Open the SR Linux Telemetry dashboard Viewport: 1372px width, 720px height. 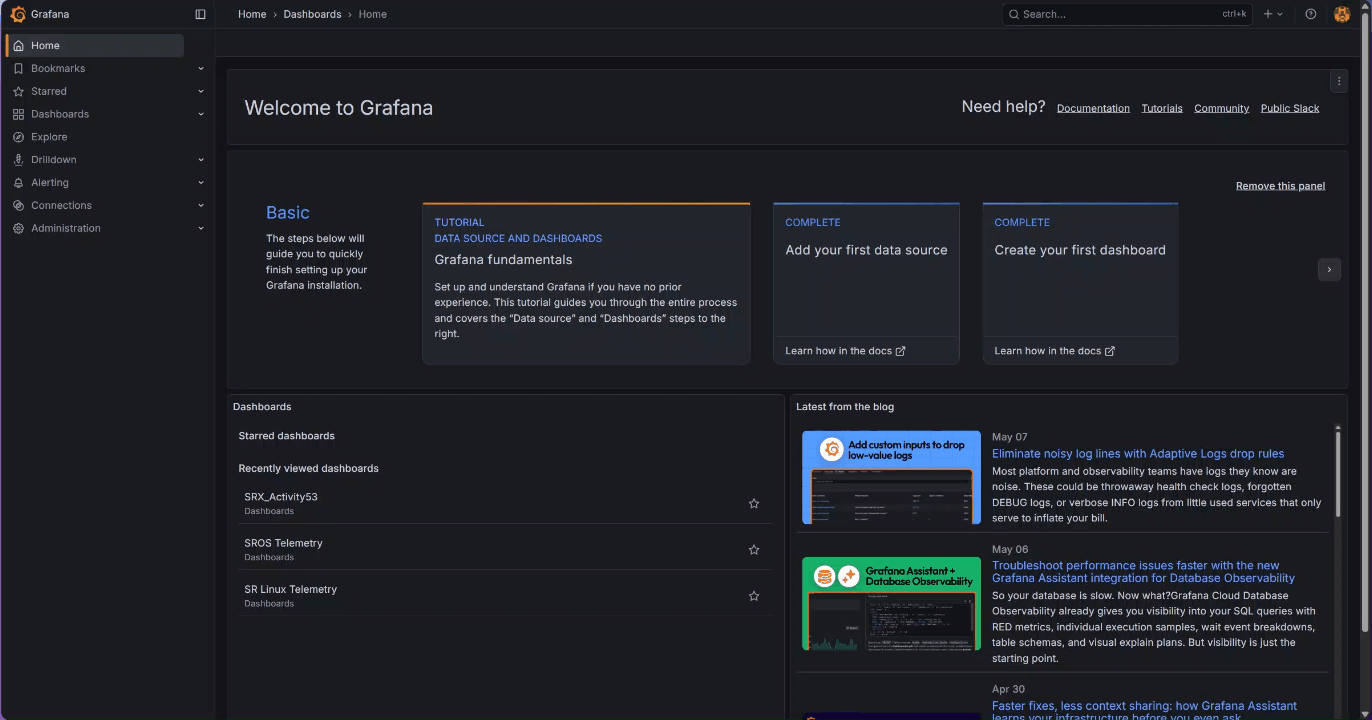coord(290,589)
